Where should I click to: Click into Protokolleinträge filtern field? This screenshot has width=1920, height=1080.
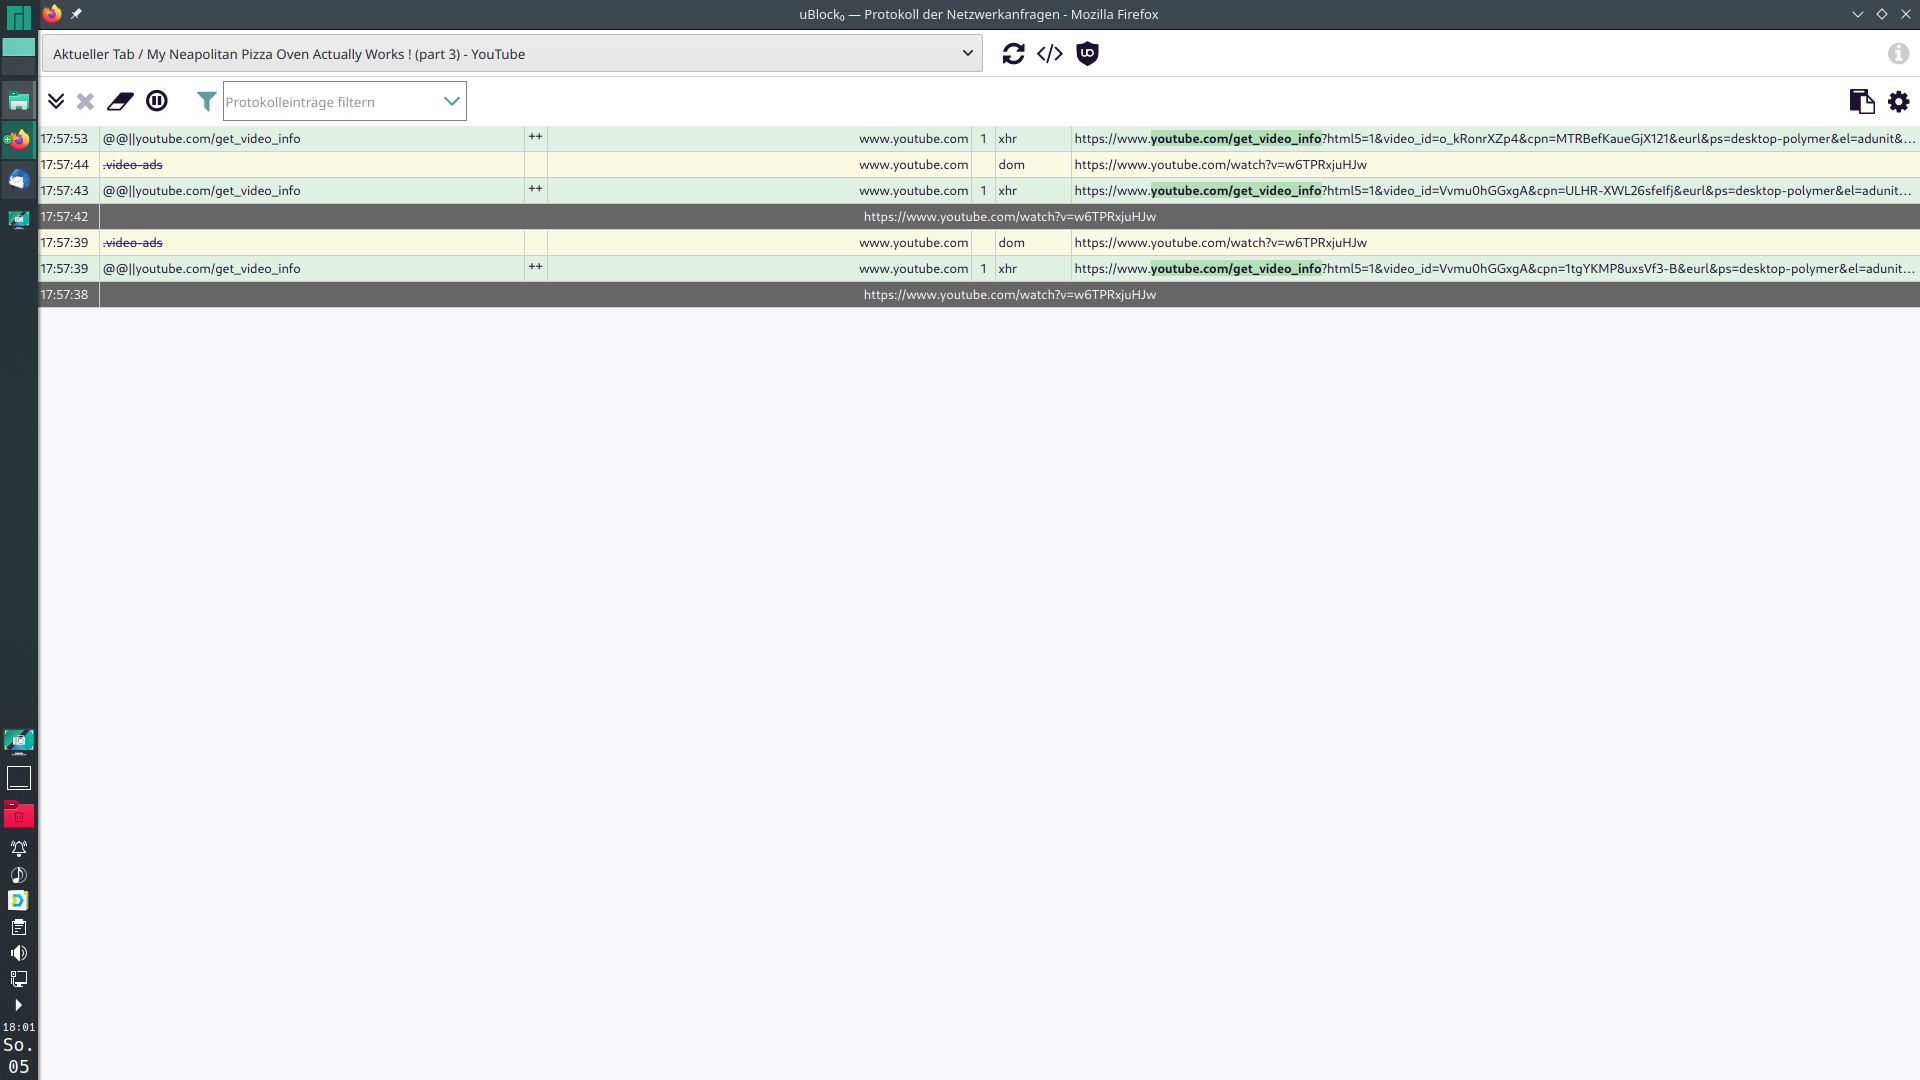pos(330,102)
